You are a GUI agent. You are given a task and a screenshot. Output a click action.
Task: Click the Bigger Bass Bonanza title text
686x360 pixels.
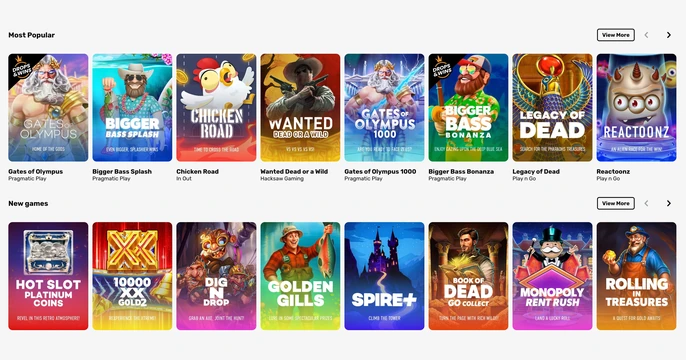point(461,171)
